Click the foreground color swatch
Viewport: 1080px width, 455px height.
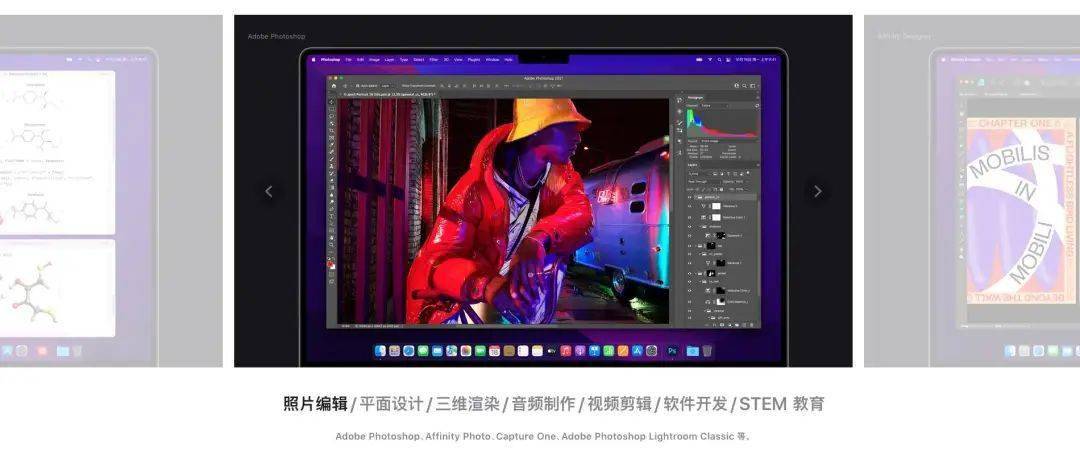click(330, 262)
